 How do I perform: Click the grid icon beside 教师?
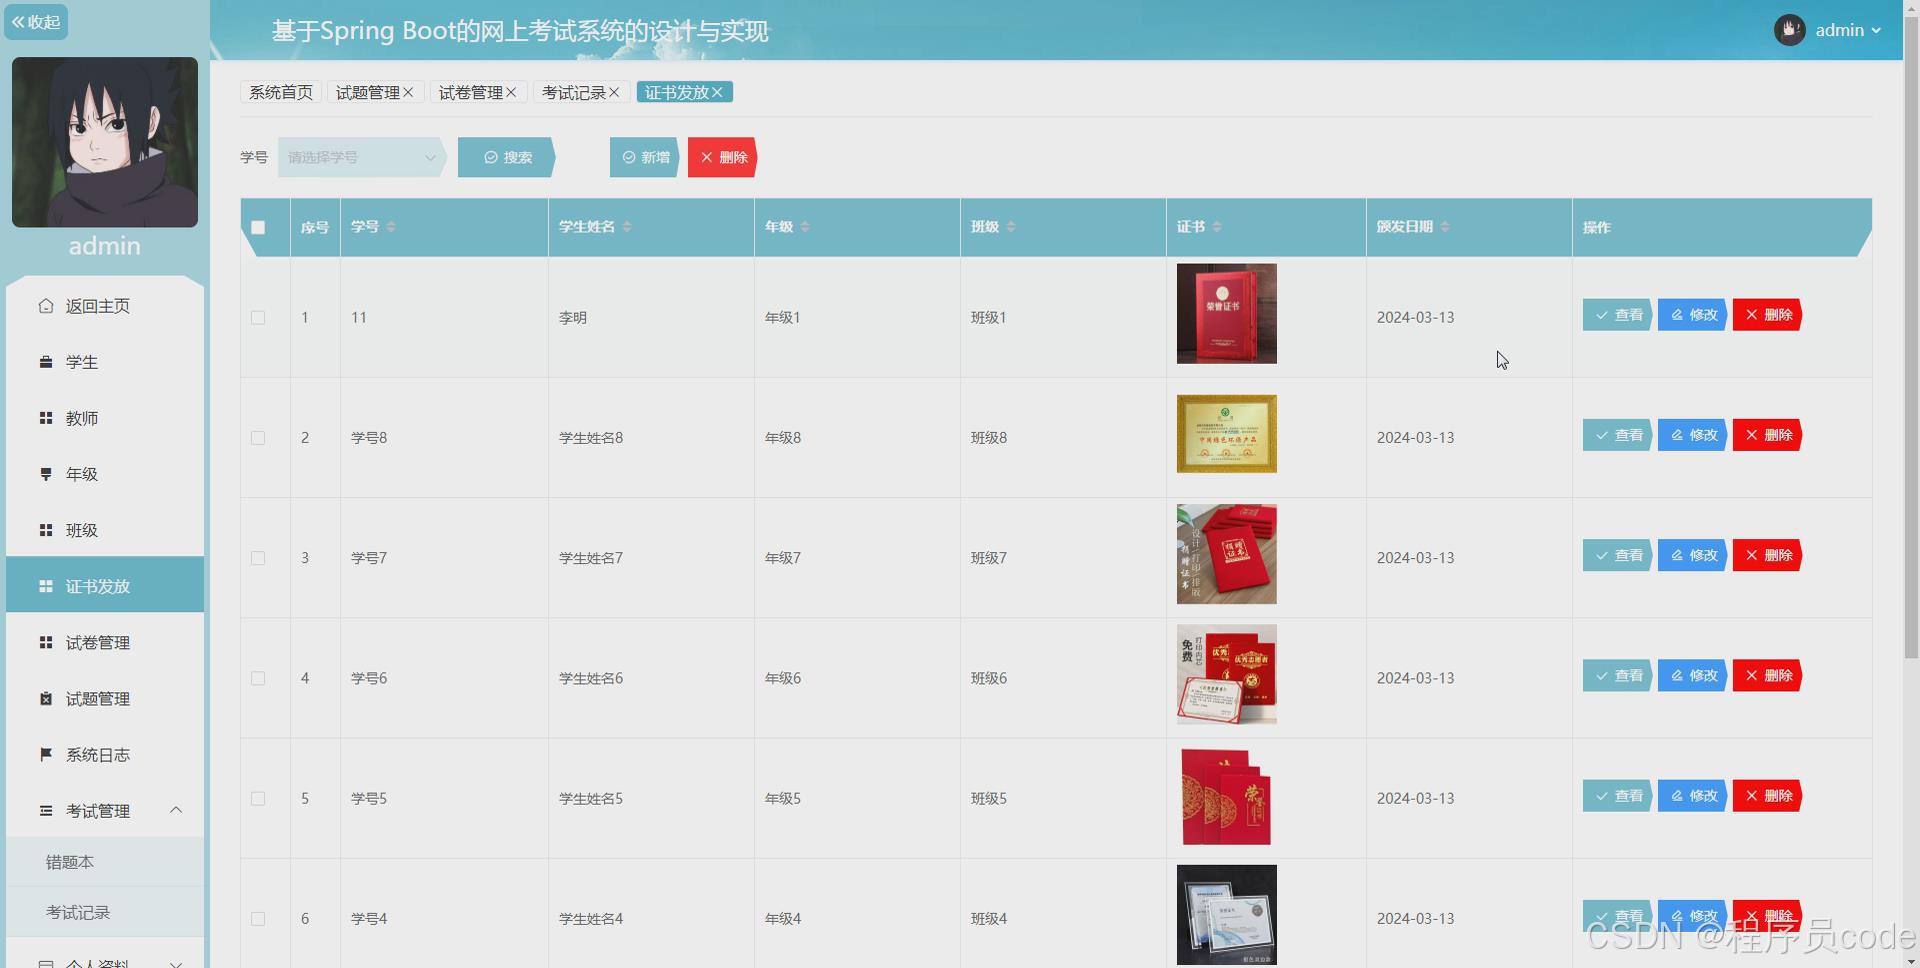coord(46,418)
